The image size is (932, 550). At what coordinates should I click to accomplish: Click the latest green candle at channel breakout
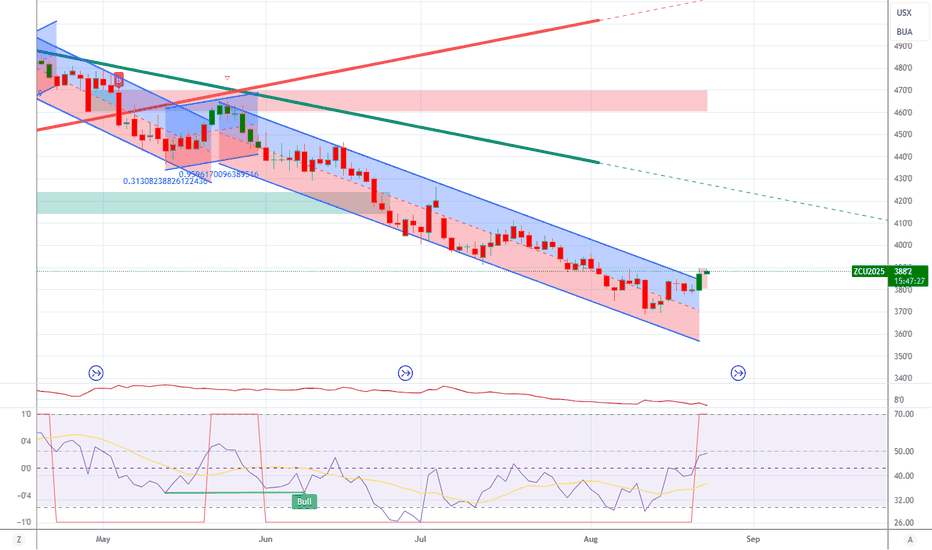(x=700, y=281)
